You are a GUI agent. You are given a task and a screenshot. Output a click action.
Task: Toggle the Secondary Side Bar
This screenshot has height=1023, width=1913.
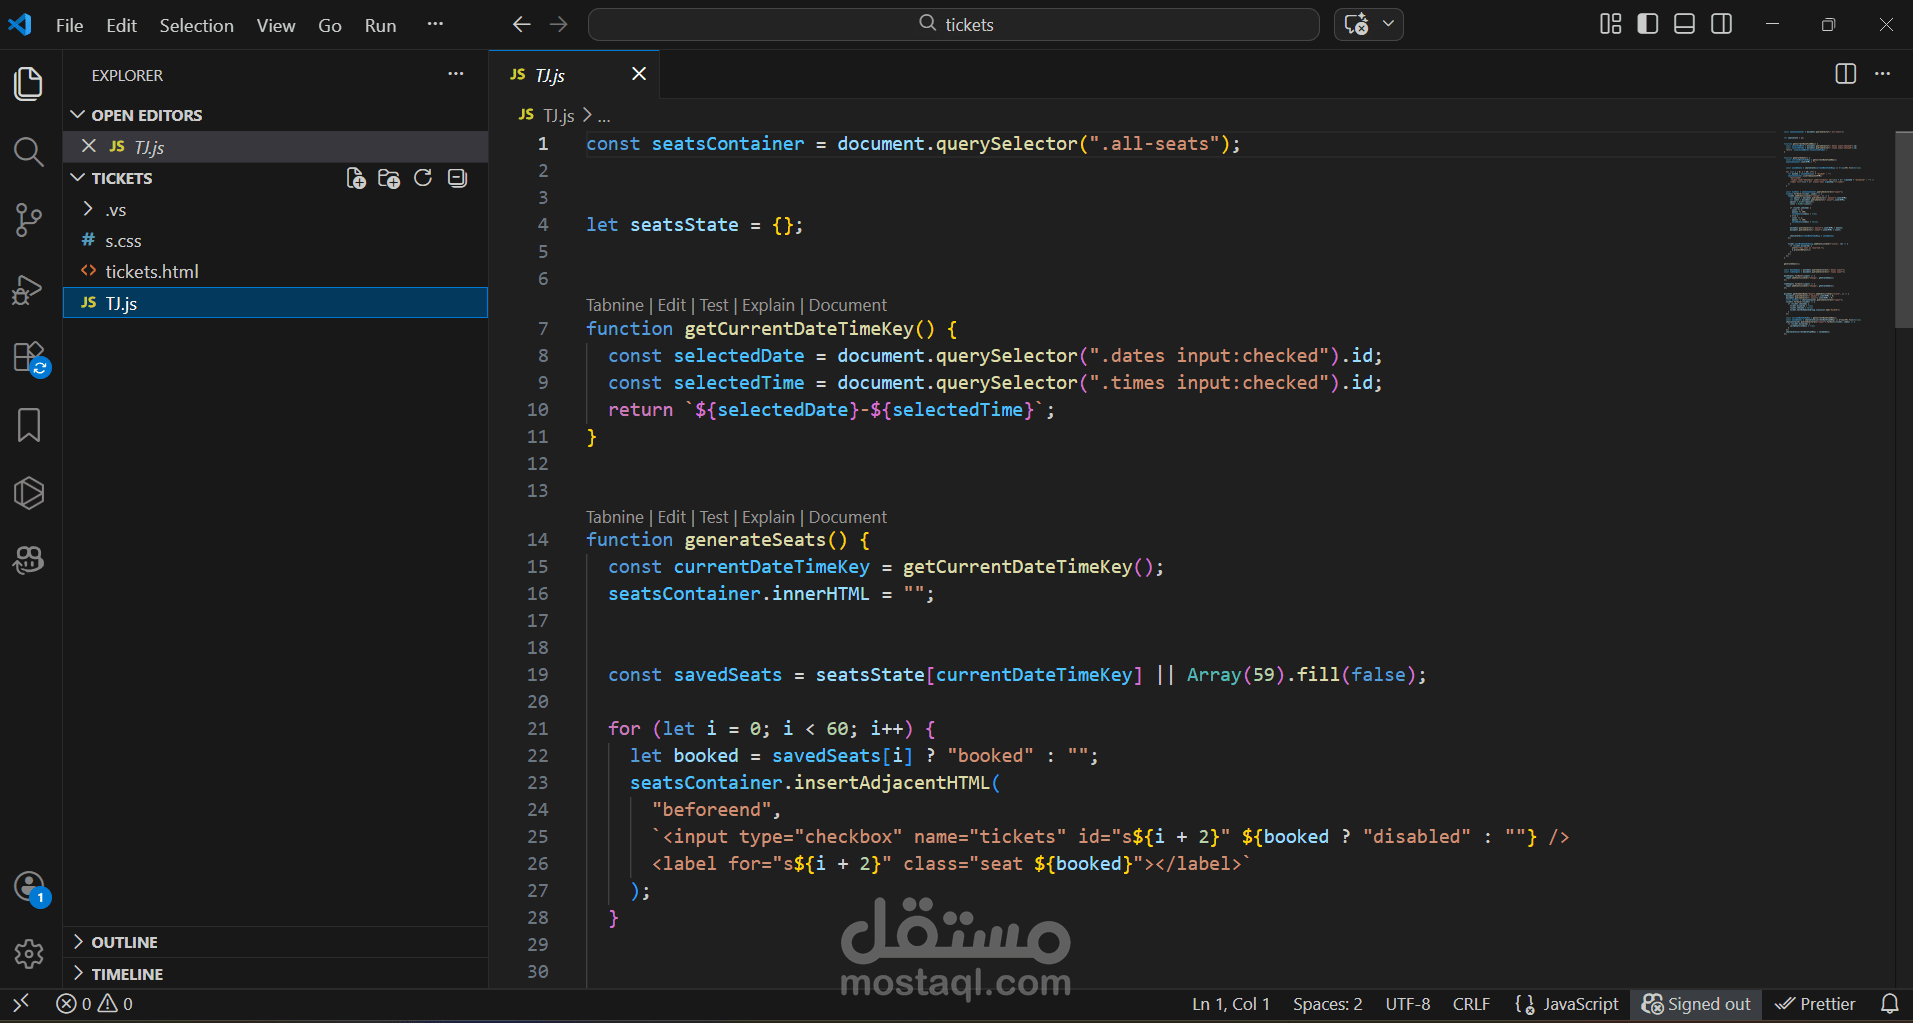click(x=1721, y=24)
